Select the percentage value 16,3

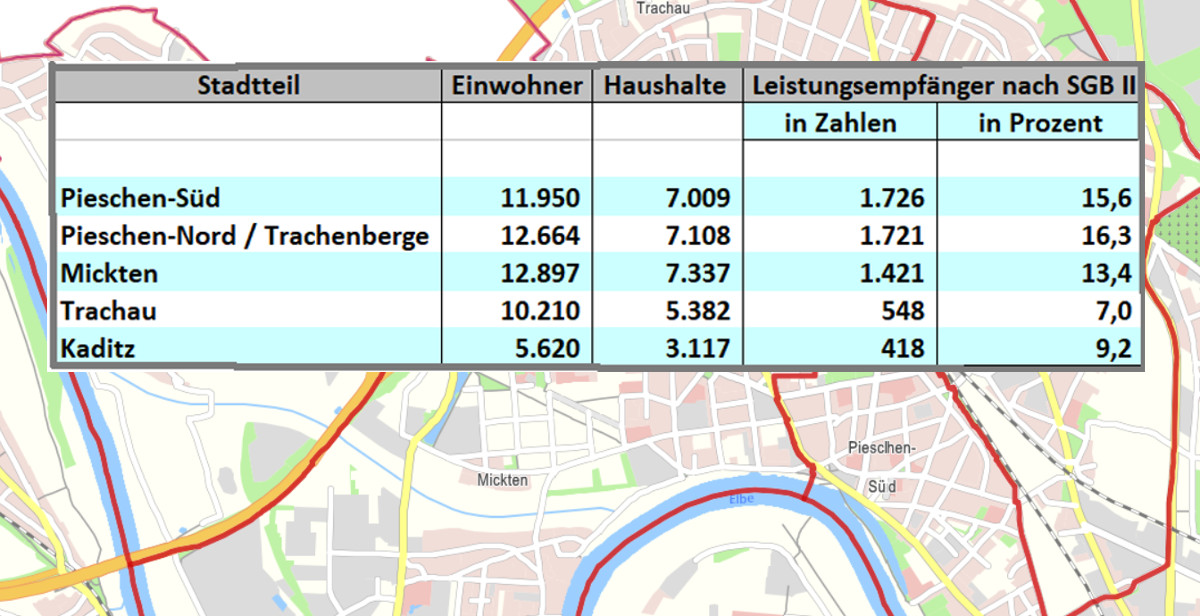tap(1110, 236)
